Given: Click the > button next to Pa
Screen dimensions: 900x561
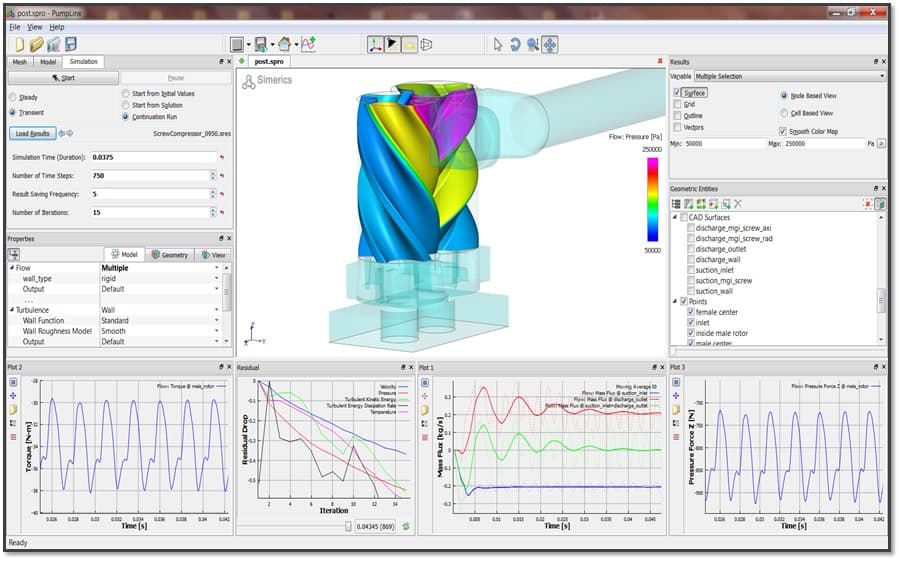Looking at the screenshot, I should tap(882, 144).
